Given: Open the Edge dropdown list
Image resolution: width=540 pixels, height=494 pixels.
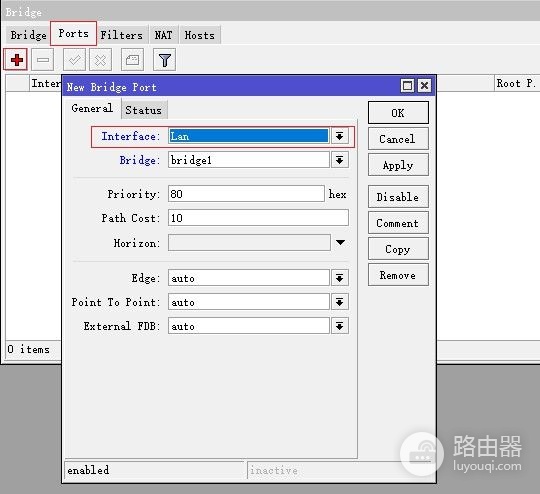Looking at the screenshot, I should click(340, 278).
